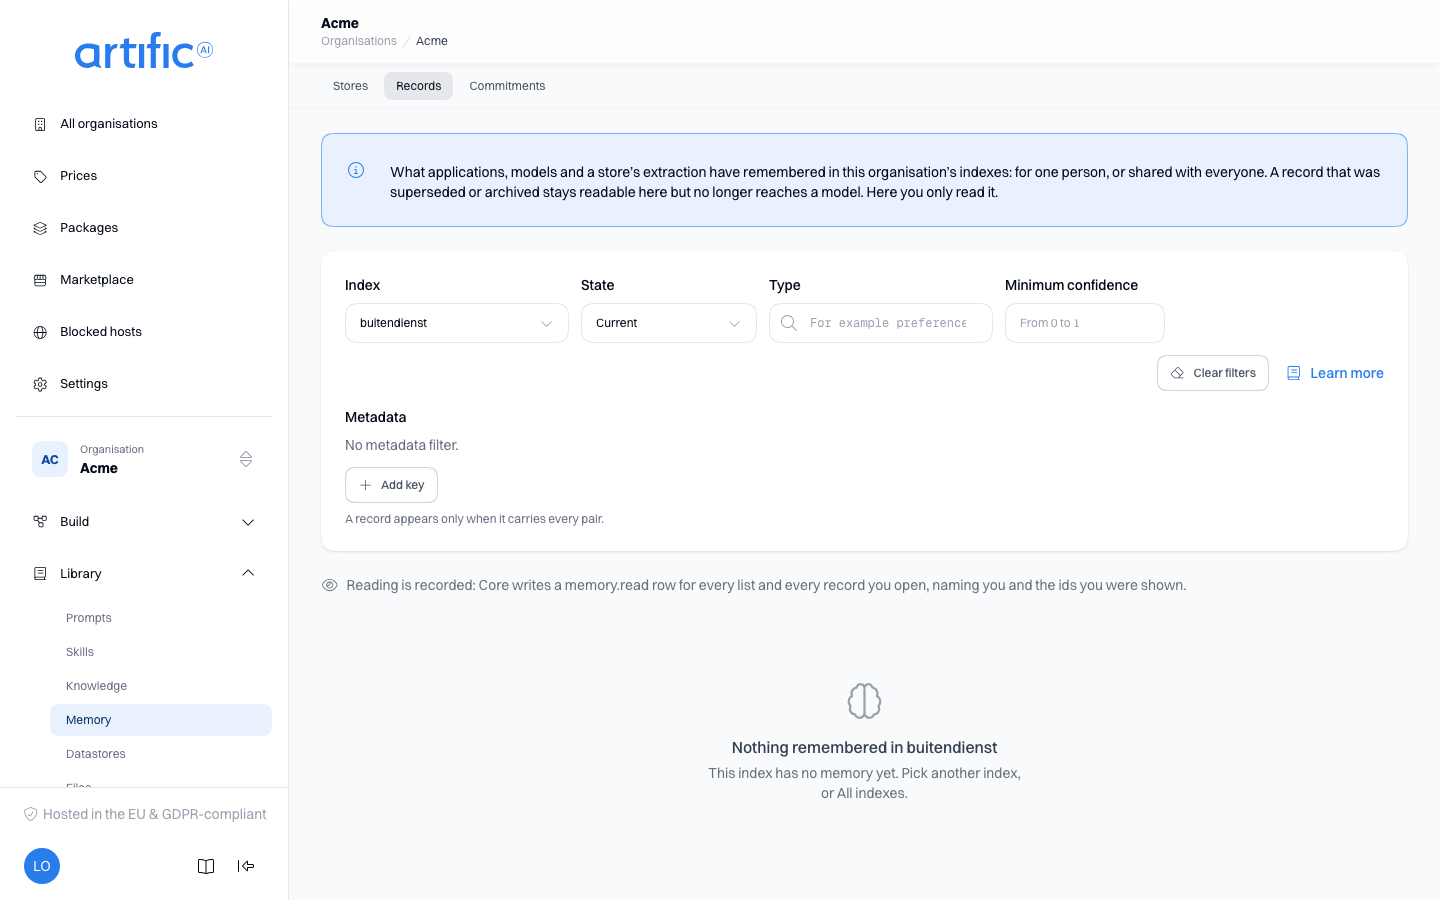The width and height of the screenshot is (1440, 900).
Task: Open the Index dropdown showing buitendienst
Action: tap(457, 323)
